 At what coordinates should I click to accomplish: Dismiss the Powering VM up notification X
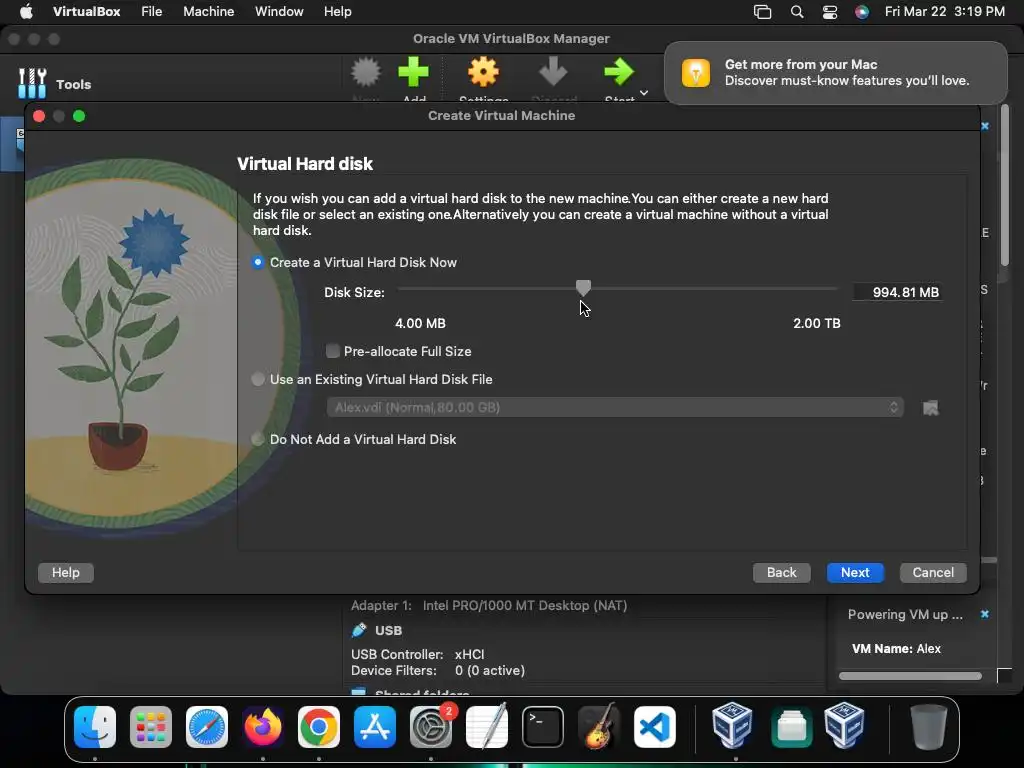[985, 615]
